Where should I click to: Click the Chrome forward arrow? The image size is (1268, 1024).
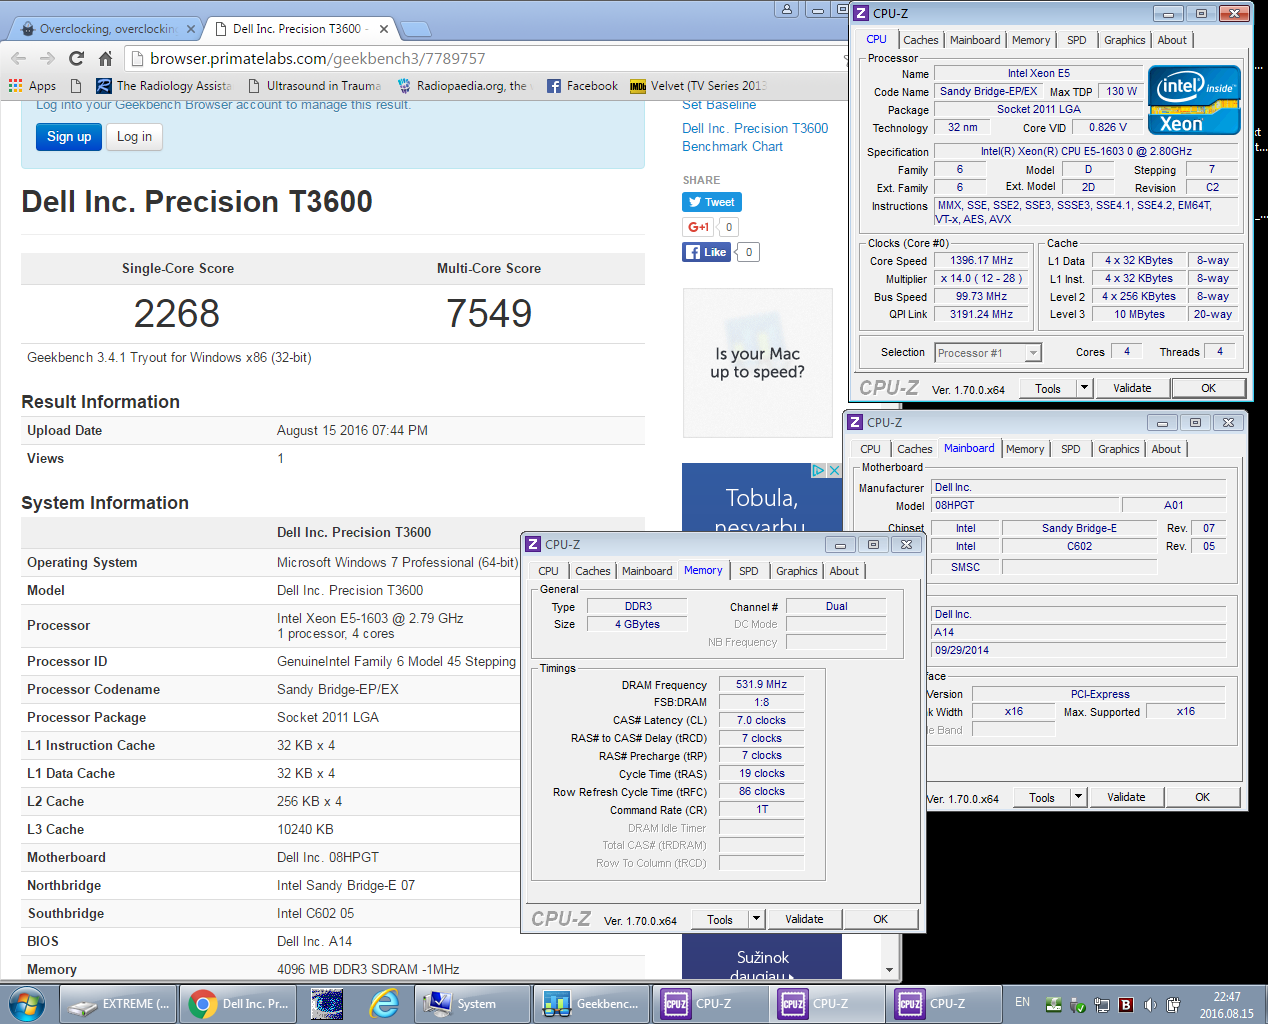click(47, 58)
